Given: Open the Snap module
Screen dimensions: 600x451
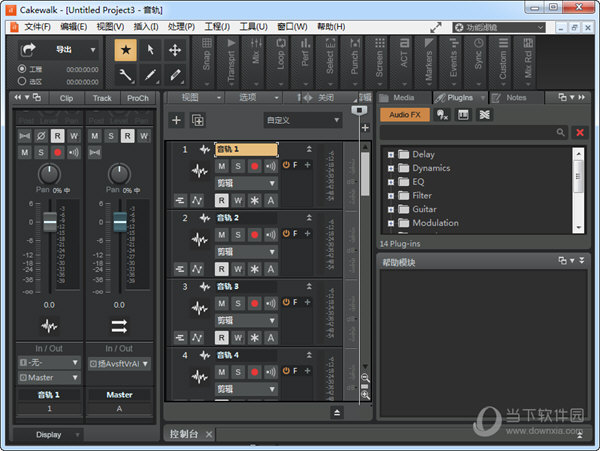Looking at the screenshot, I should [x=207, y=62].
